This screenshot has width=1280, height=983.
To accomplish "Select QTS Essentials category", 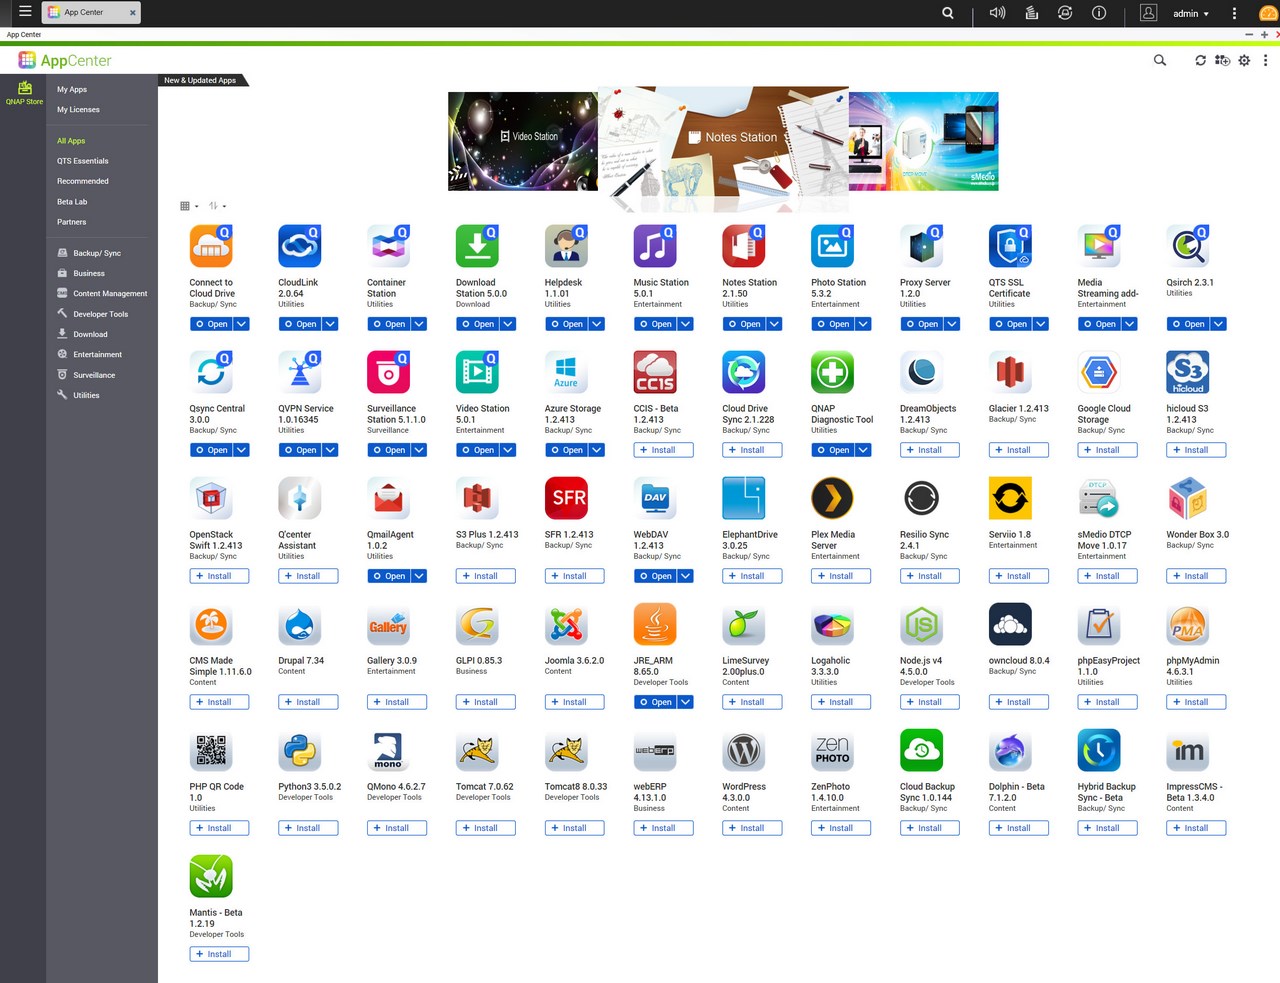I will 83,160.
